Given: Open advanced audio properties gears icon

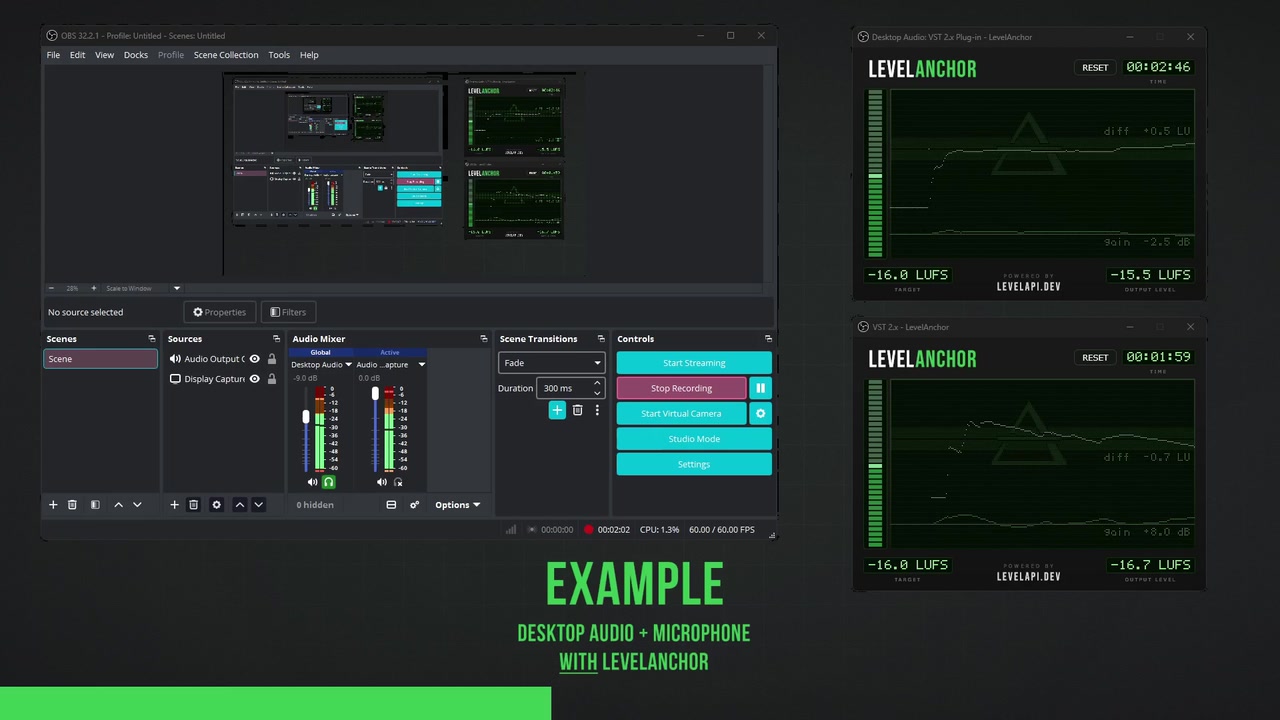Looking at the screenshot, I should point(414,505).
